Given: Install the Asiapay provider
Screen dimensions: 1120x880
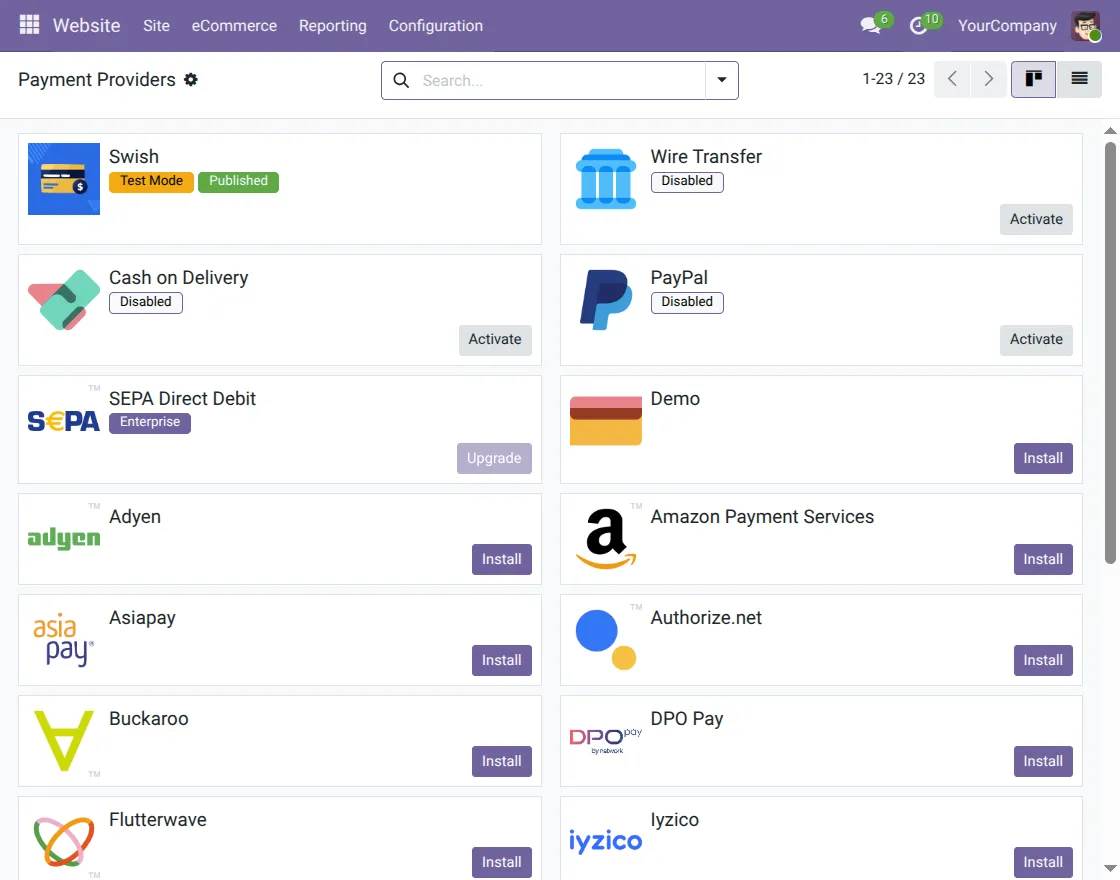Looking at the screenshot, I should (501, 661).
